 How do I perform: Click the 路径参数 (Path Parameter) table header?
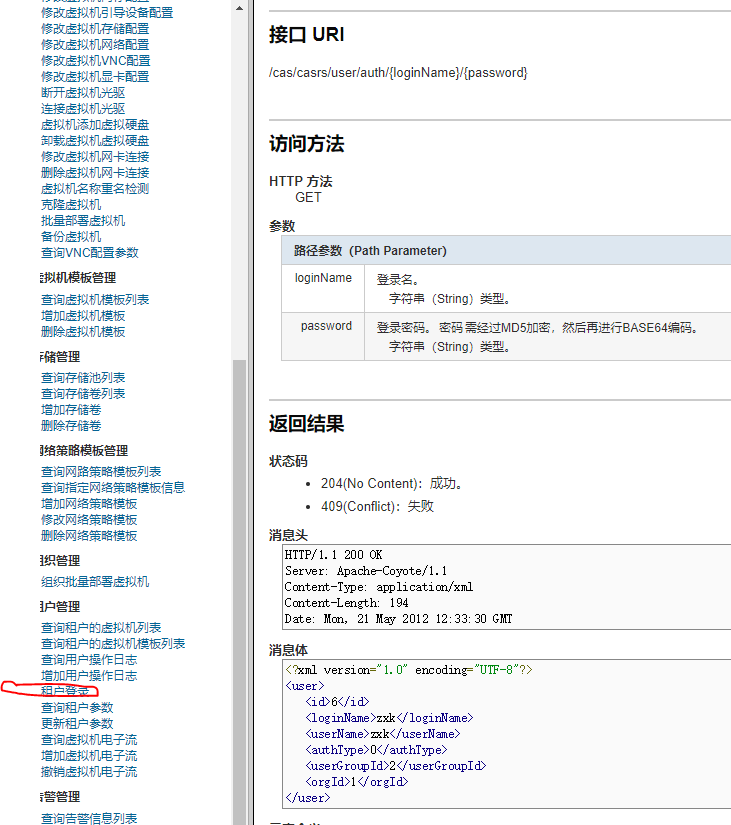point(506,250)
